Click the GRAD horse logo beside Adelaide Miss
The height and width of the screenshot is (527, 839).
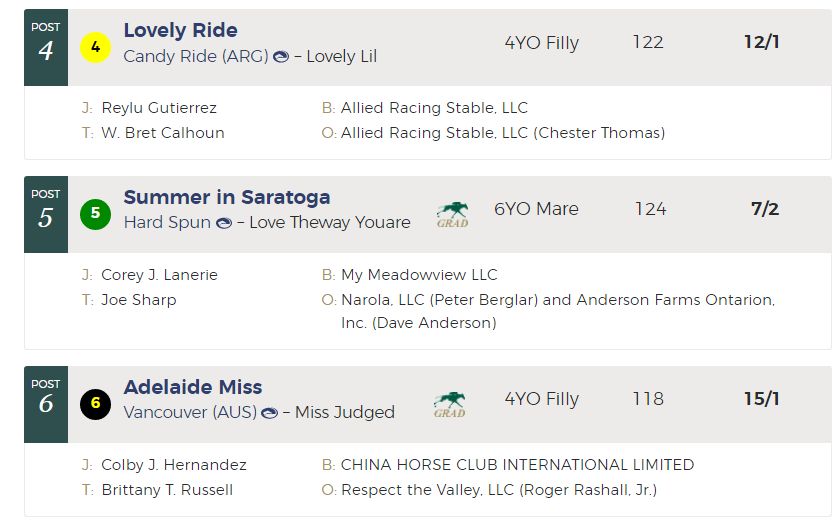point(449,405)
